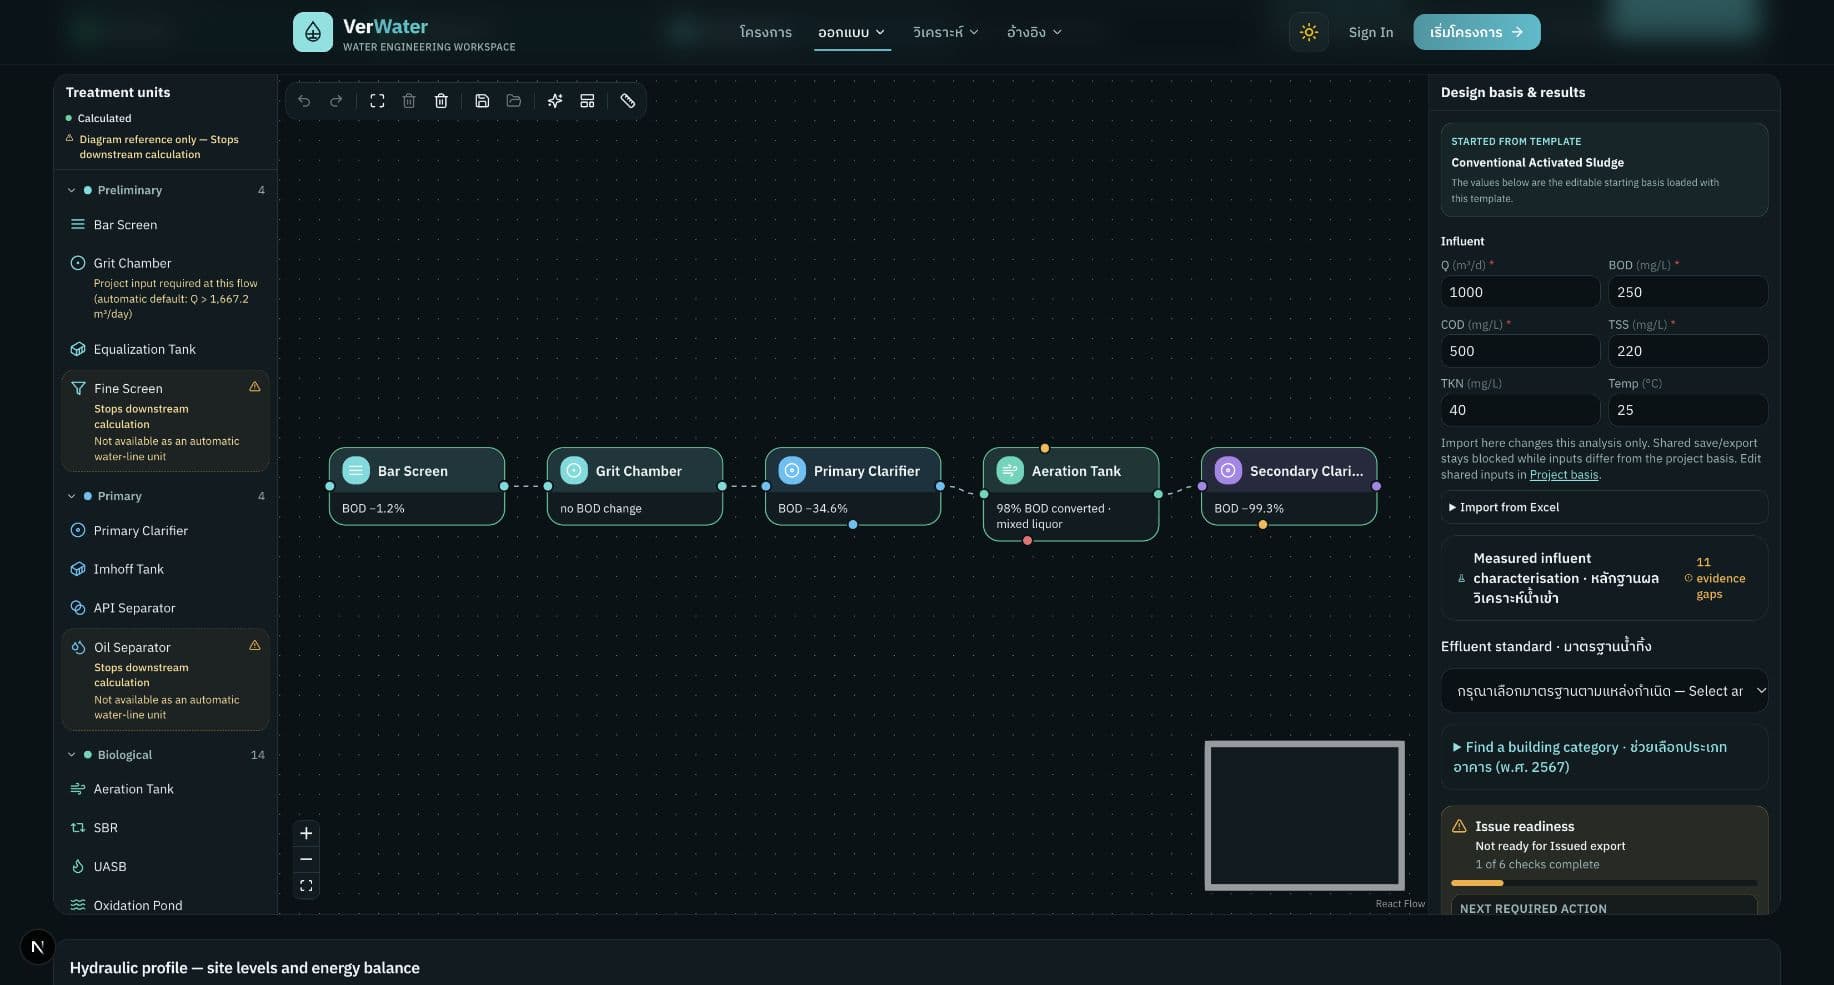Open the ออกแบบ navigation menu
Screen dimensions: 1834x985
(851, 32)
